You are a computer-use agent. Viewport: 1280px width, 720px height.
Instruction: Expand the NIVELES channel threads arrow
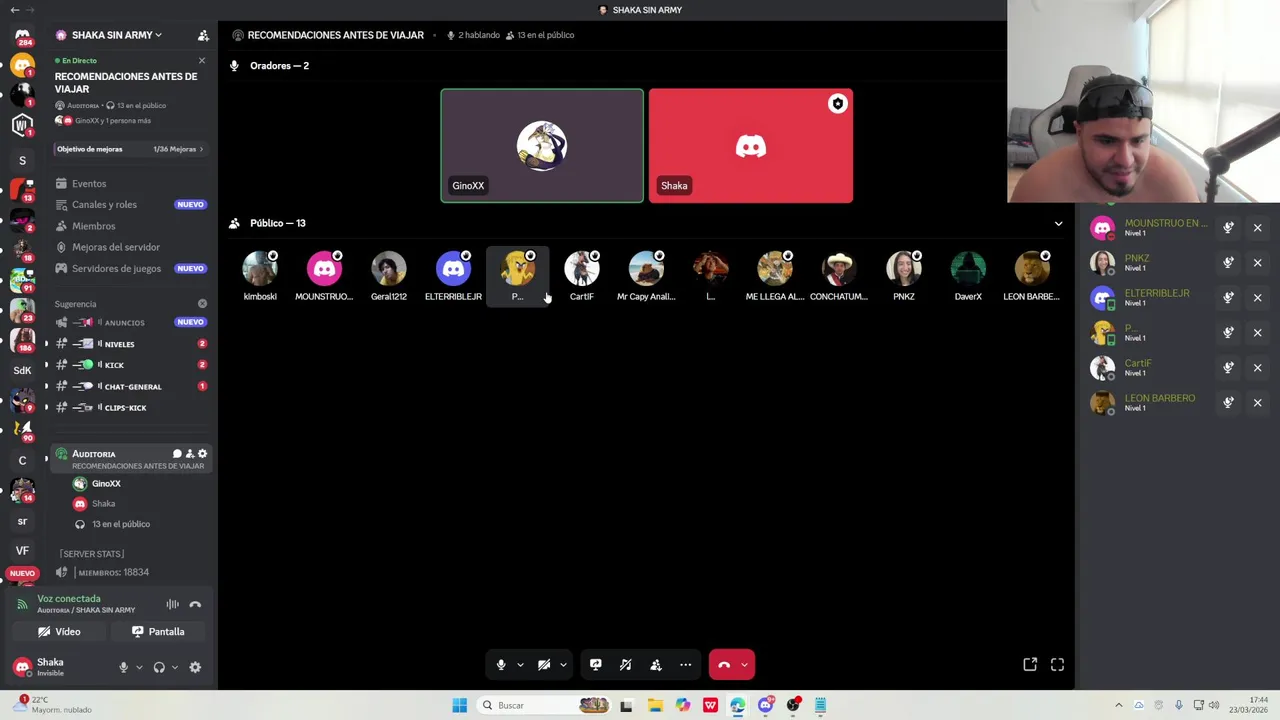[x=46, y=344]
